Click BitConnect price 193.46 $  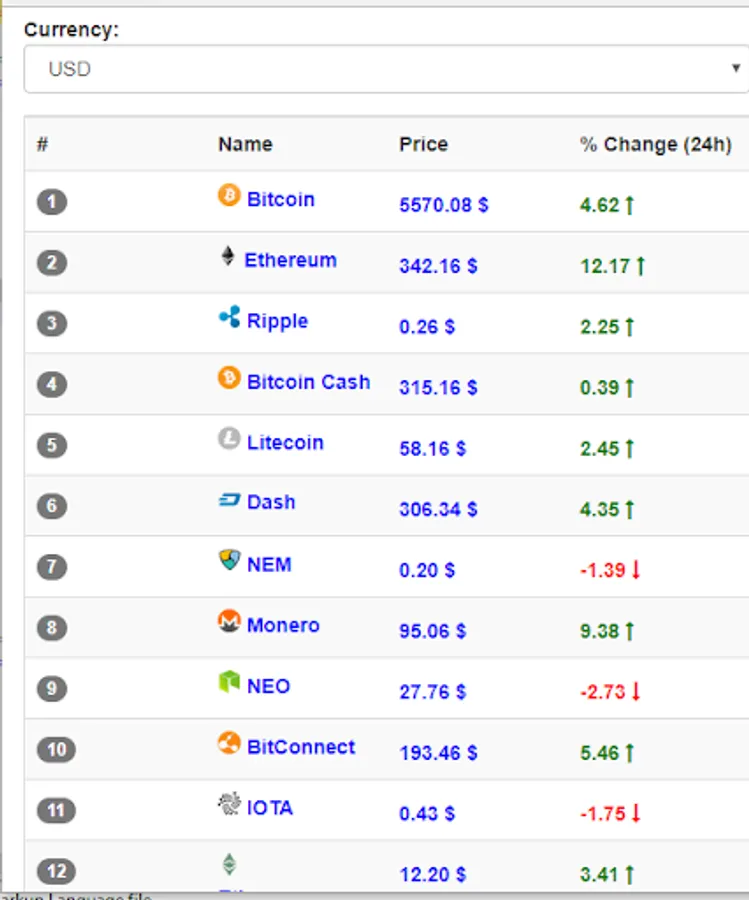click(x=438, y=752)
